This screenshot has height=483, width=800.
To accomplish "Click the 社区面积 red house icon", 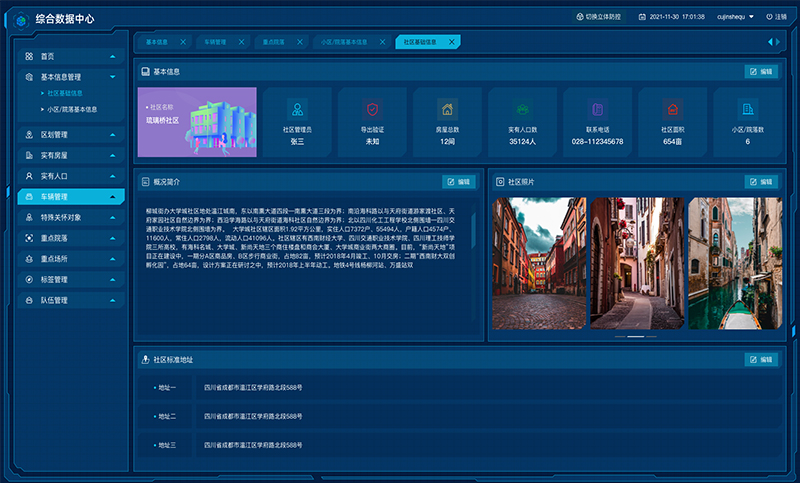I will (x=672, y=109).
